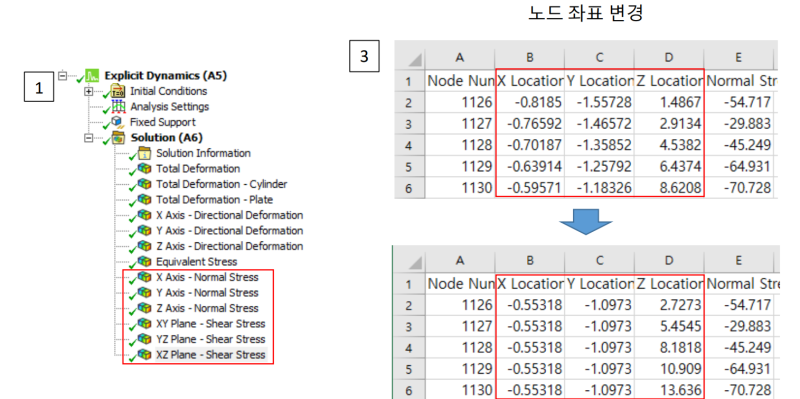Click the Total Deformation - Cylinder result icon
Screen dimensions: 800x399
coord(144,184)
